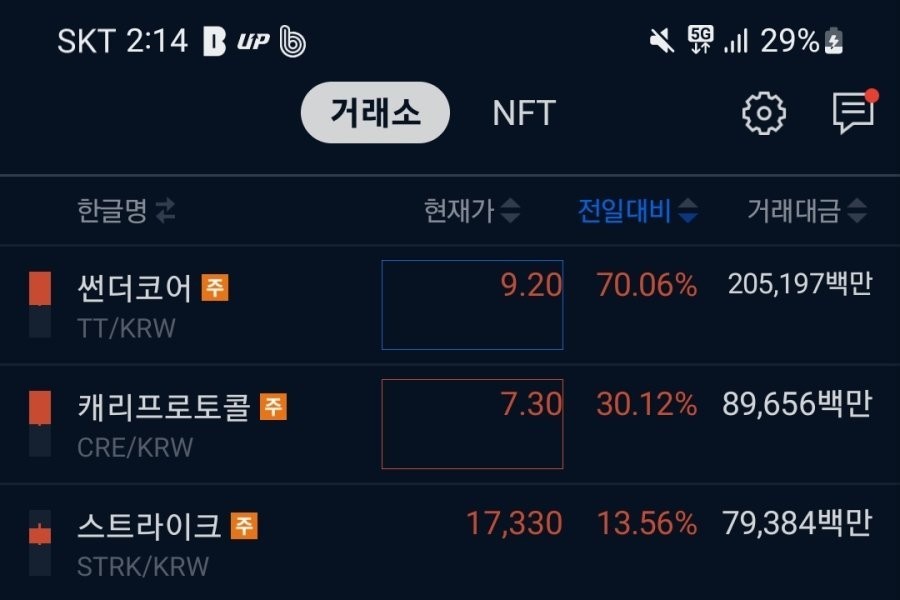Sort the list by 거래대금
Viewport: 900px width, 600px height.
tap(806, 211)
